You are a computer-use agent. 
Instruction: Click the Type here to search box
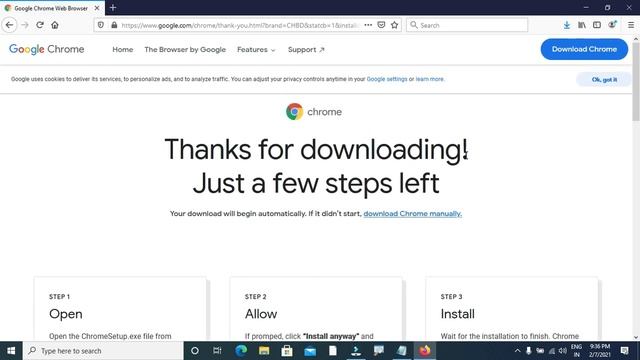pos(103,351)
